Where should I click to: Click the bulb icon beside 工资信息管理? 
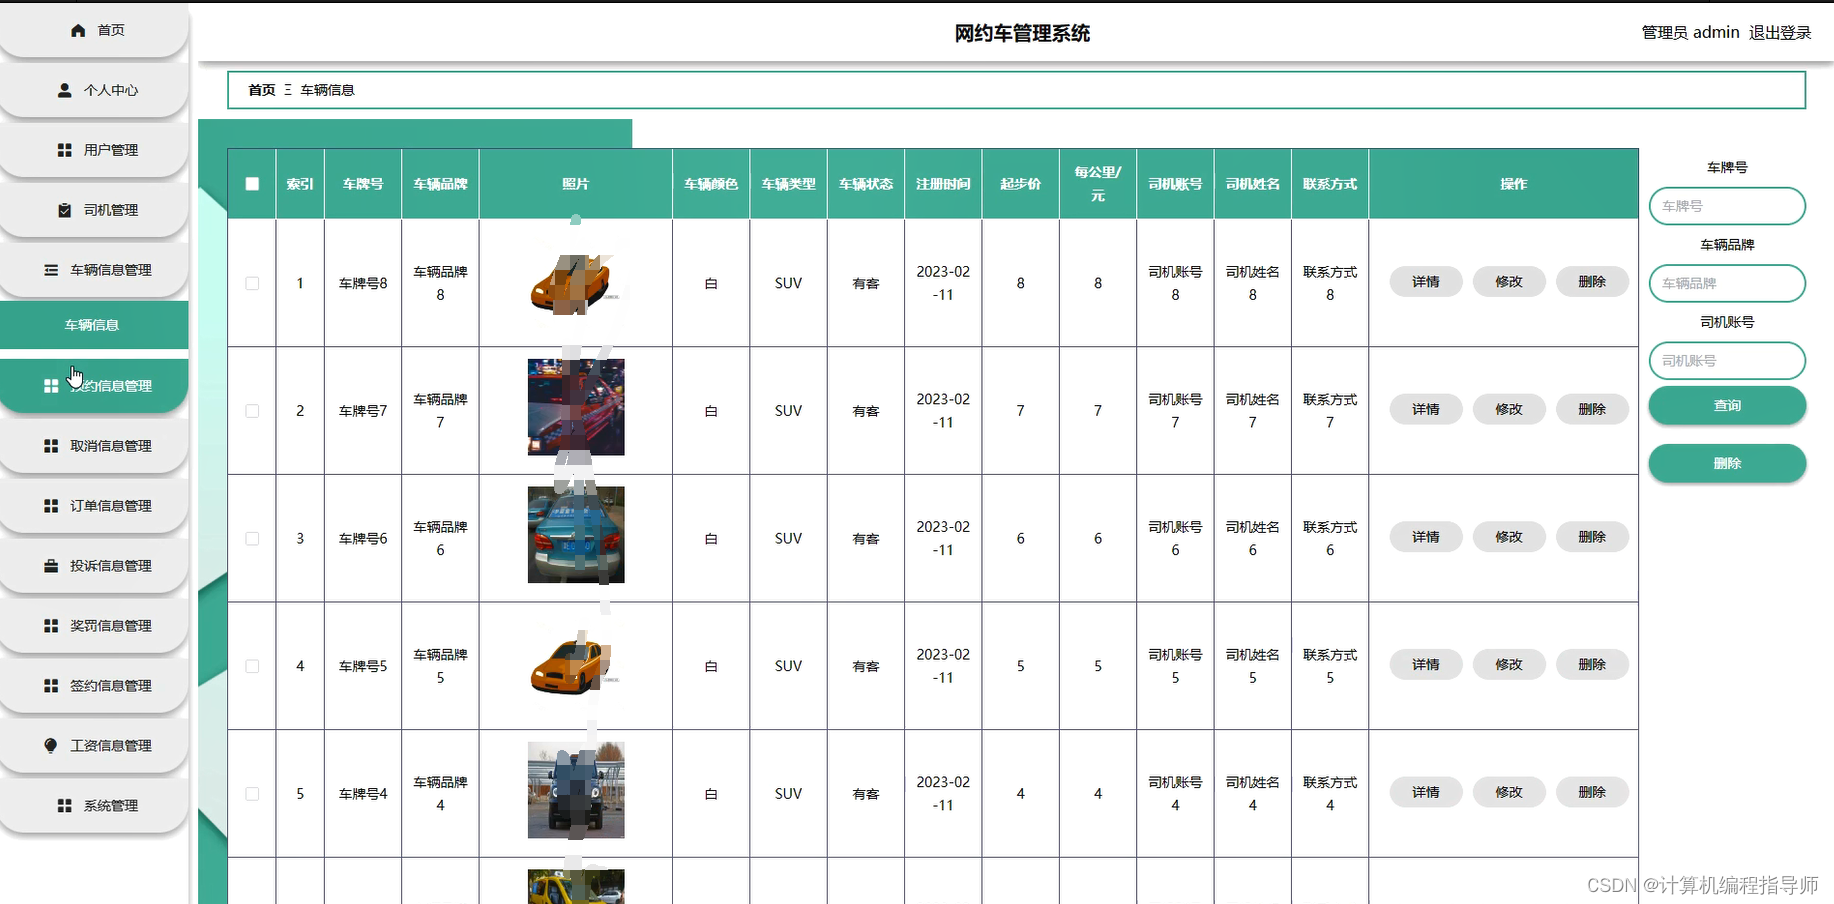point(51,746)
